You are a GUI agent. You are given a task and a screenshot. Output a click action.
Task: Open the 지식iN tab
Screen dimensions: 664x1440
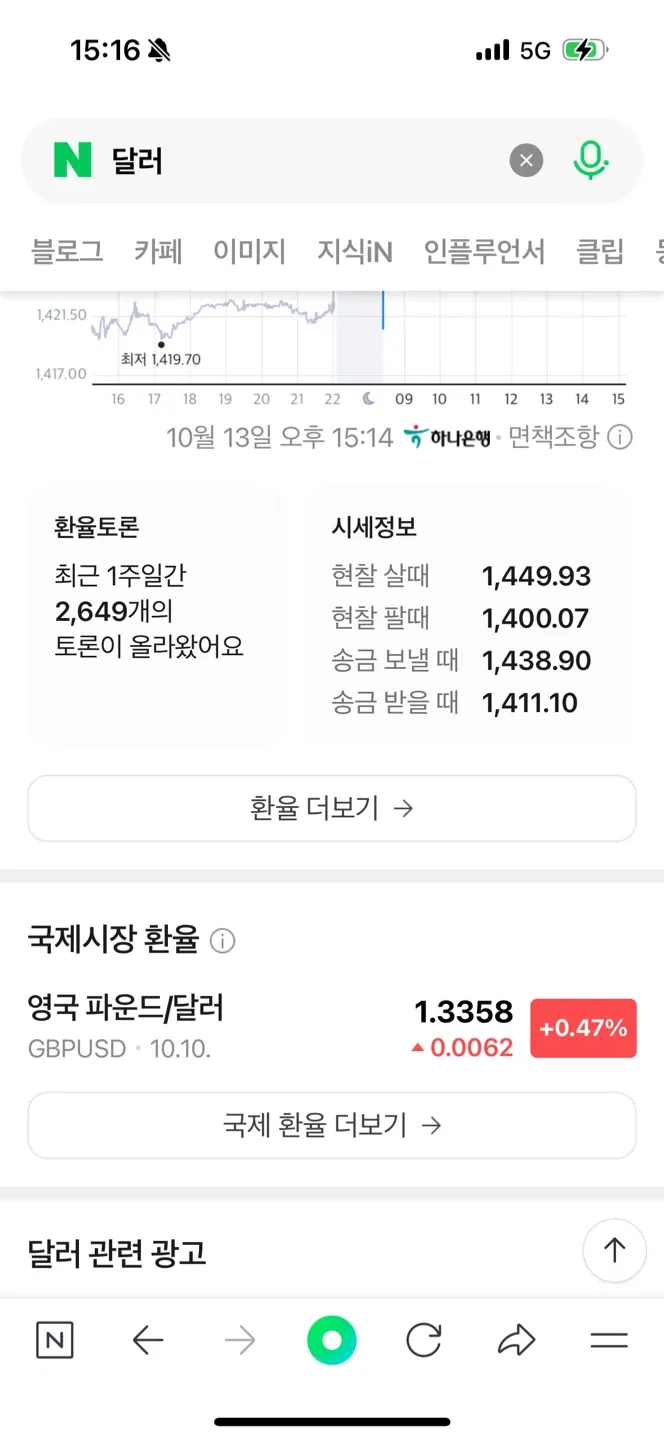coord(354,251)
